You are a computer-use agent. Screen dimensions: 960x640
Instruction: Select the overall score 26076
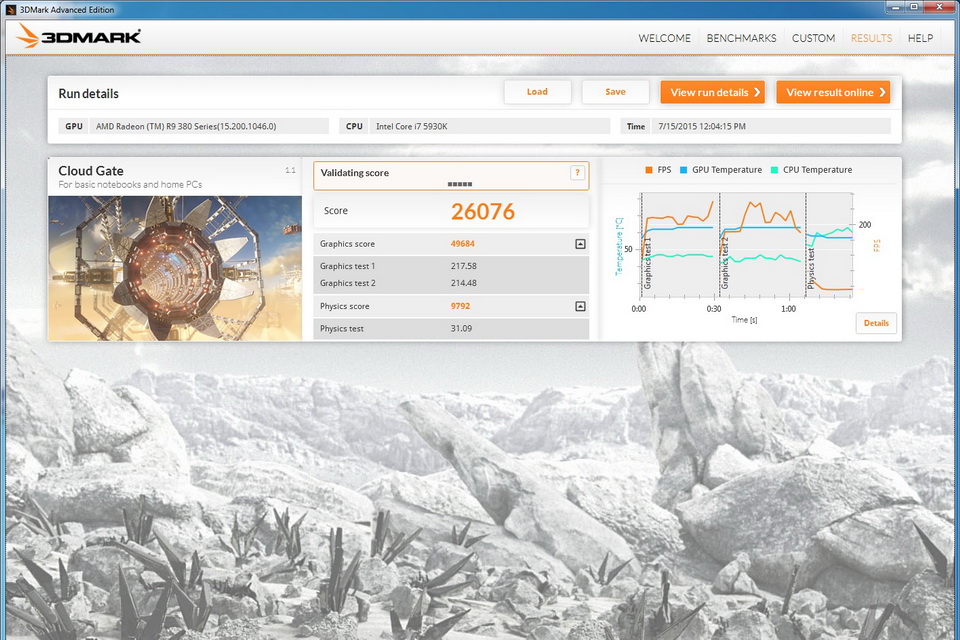(483, 212)
